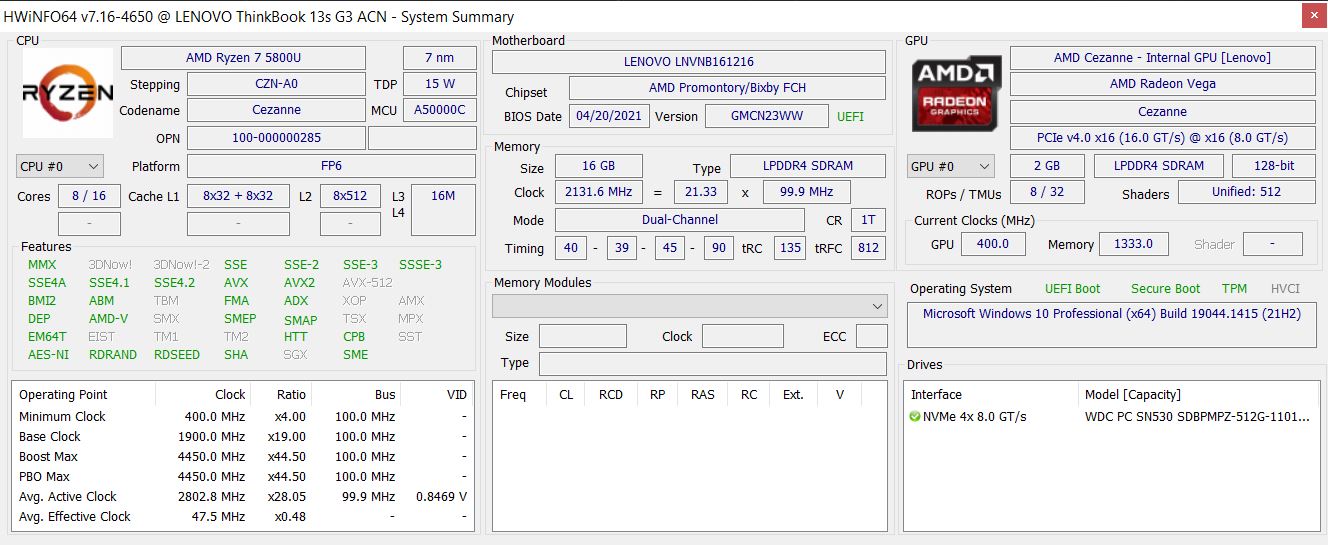1328x545 pixels.
Task: Click the AMD-V feature label
Action: (x=108, y=319)
